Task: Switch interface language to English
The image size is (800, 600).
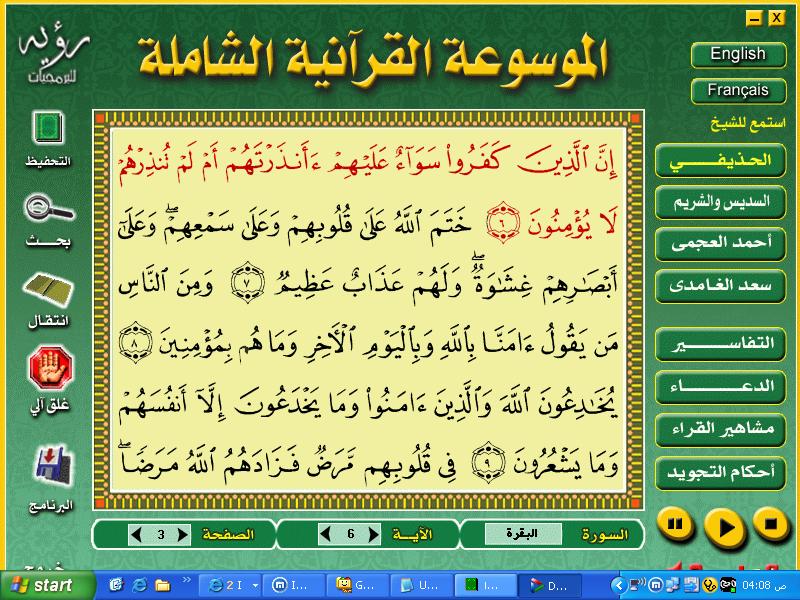Action: click(x=738, y=54)
